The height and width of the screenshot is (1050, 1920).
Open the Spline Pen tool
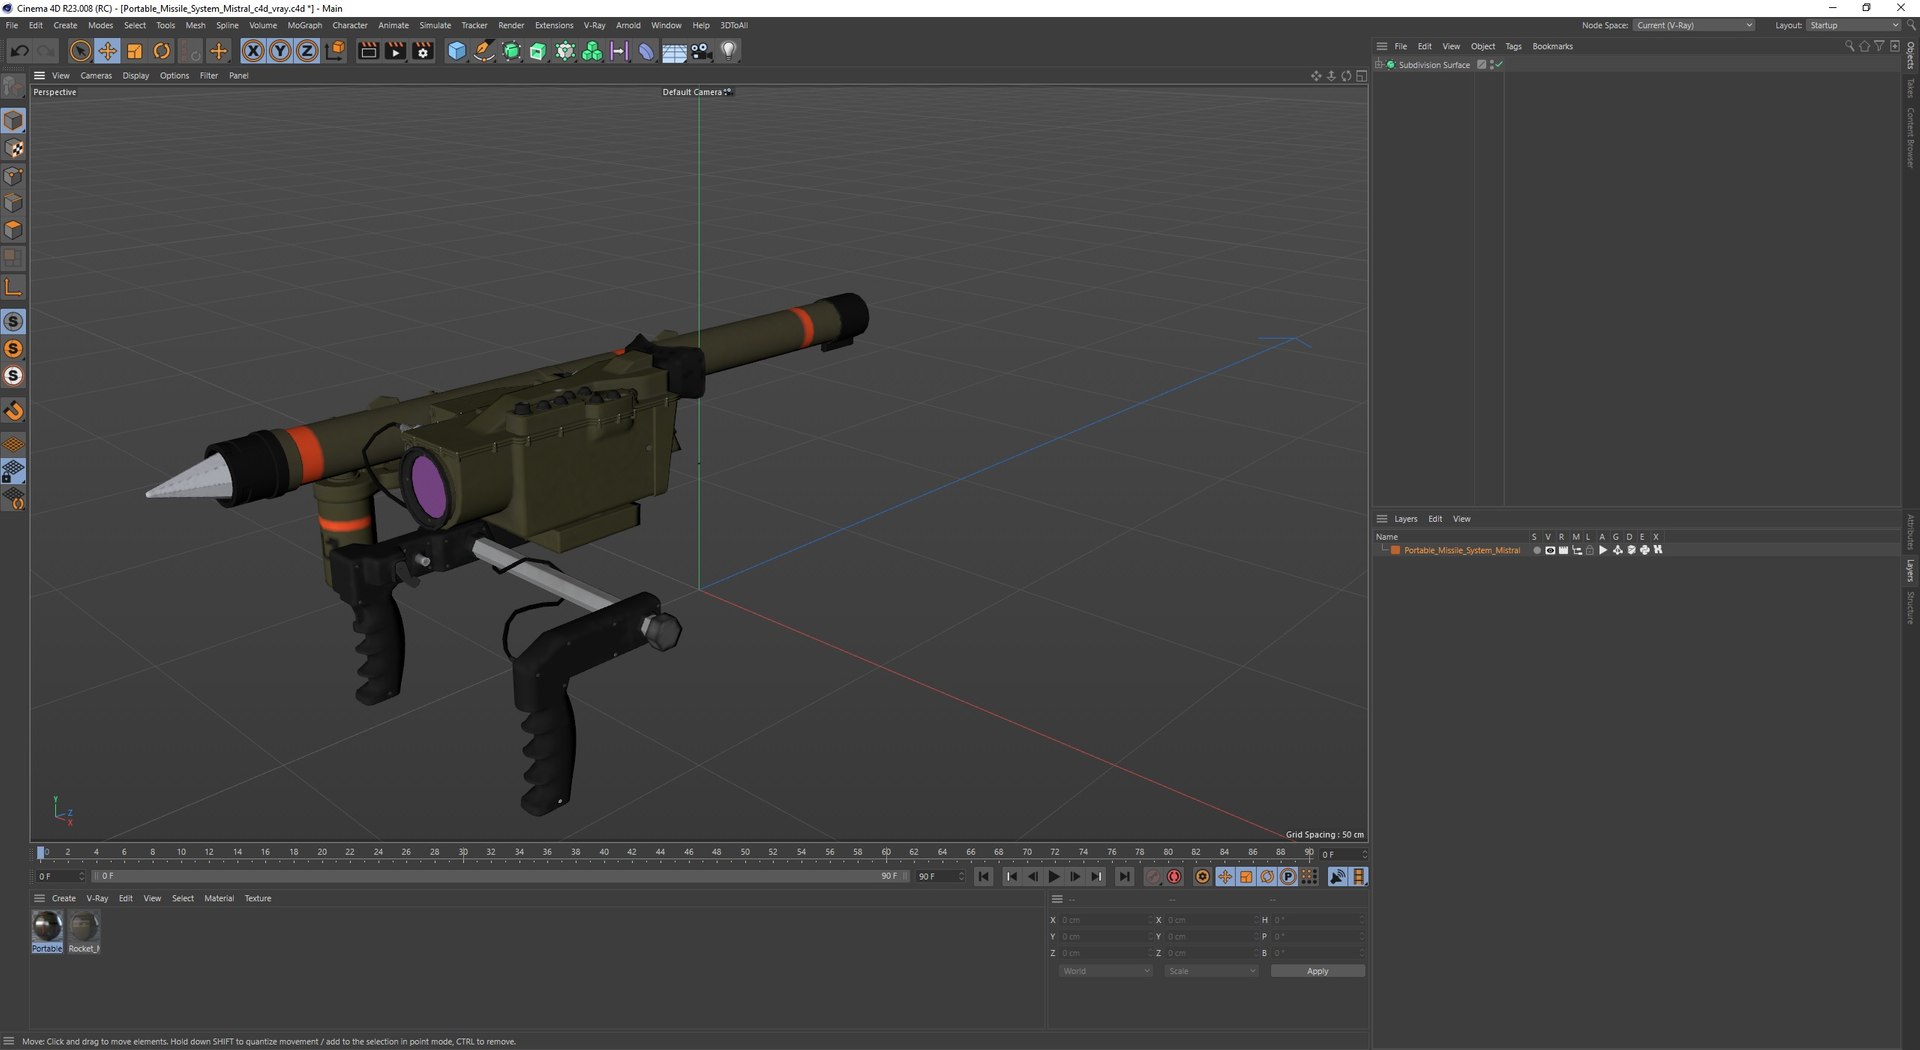(x=484, y=51)
